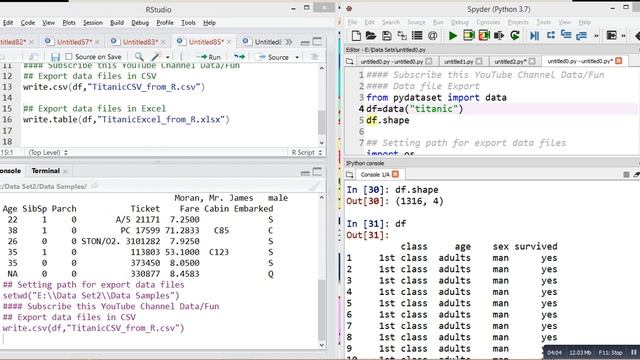Open the Search menu in Spyder

tap(391, 22)
